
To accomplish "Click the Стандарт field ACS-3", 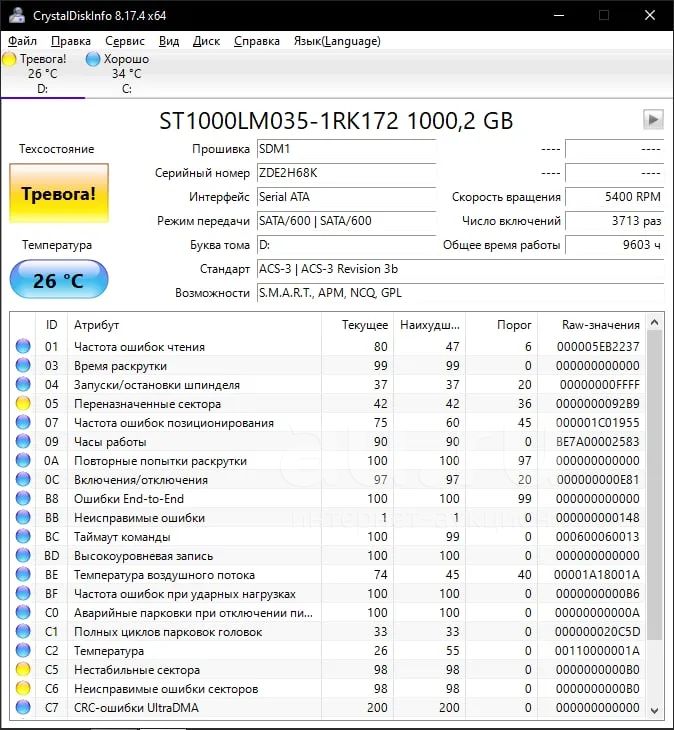I will [x=460, y=269].
